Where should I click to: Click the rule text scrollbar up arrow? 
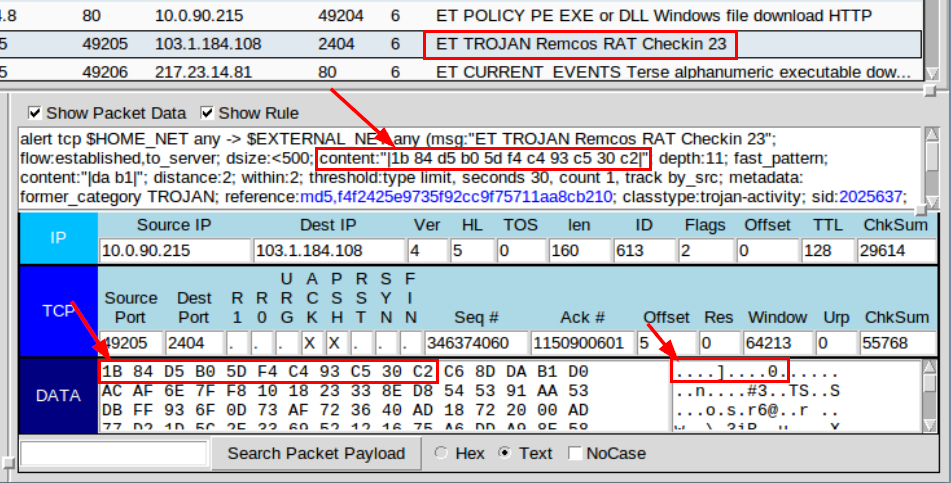932,134
